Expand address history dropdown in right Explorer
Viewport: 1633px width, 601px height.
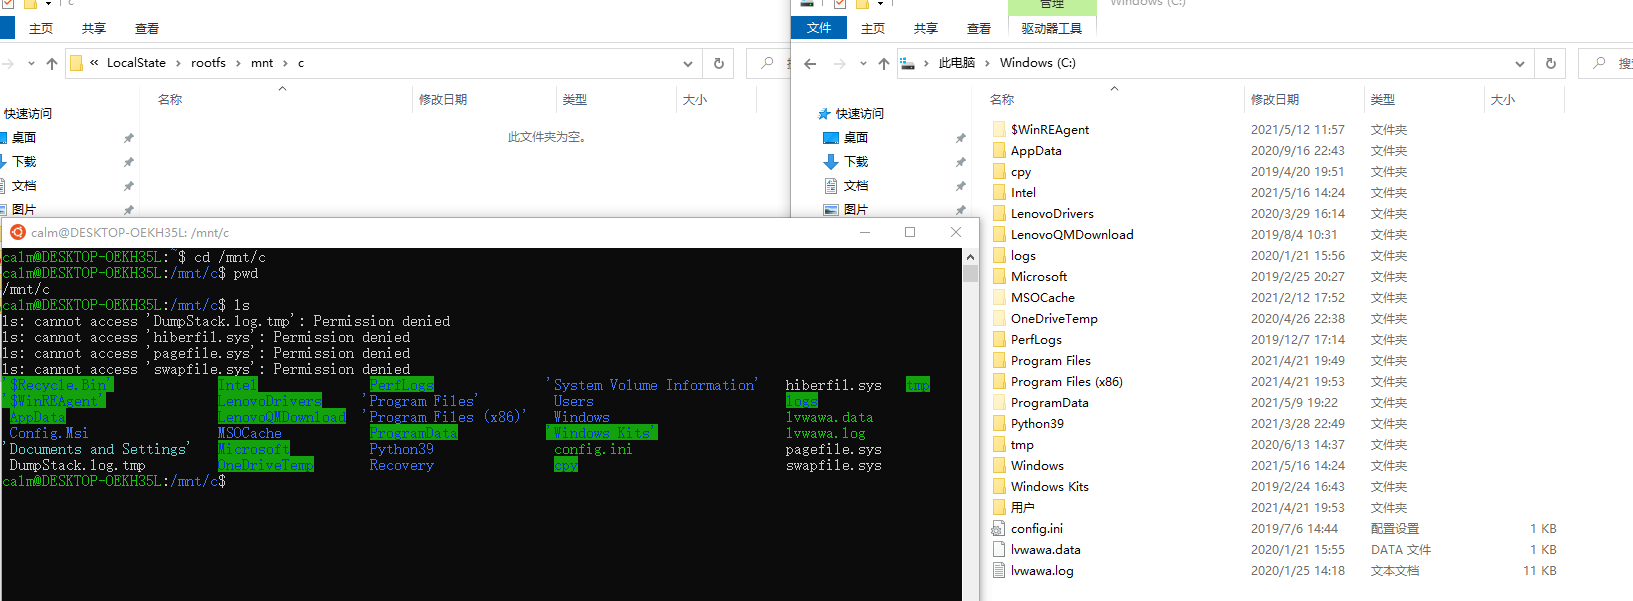tap(1520, 63)
